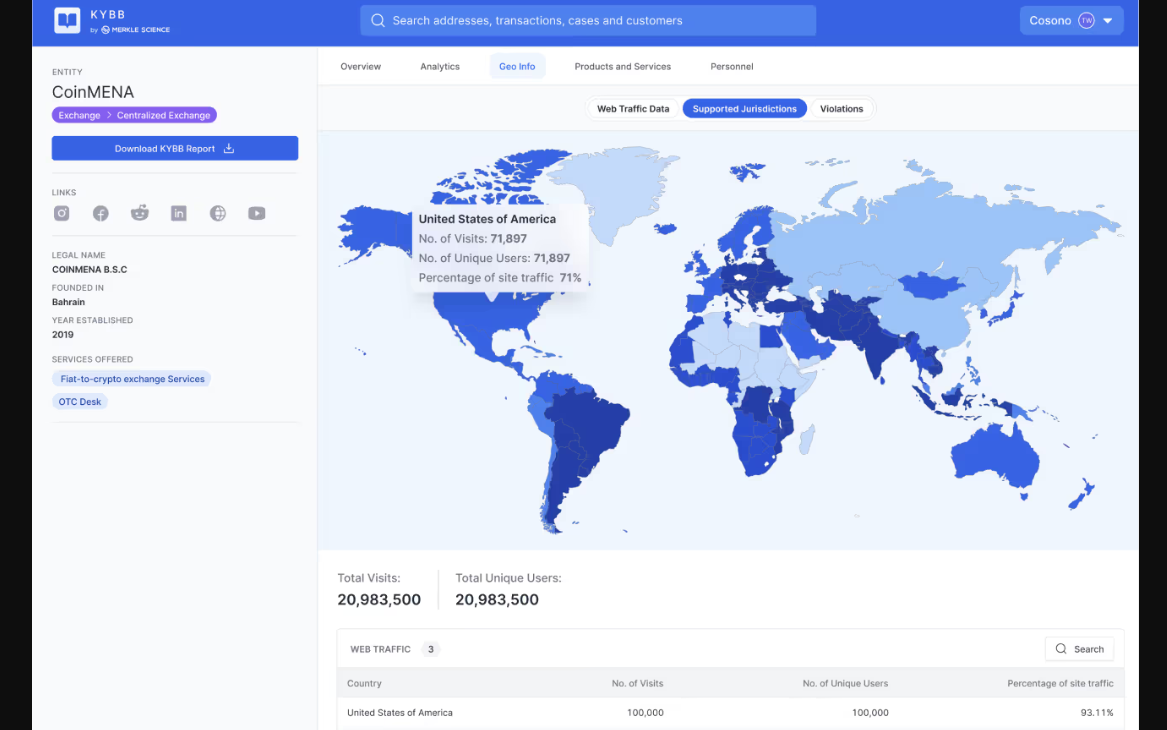Click the Total Visits 20,983,500 figure
Image resolution: width=1167 pixels, height=730 pixels.
tap(379, 600)
